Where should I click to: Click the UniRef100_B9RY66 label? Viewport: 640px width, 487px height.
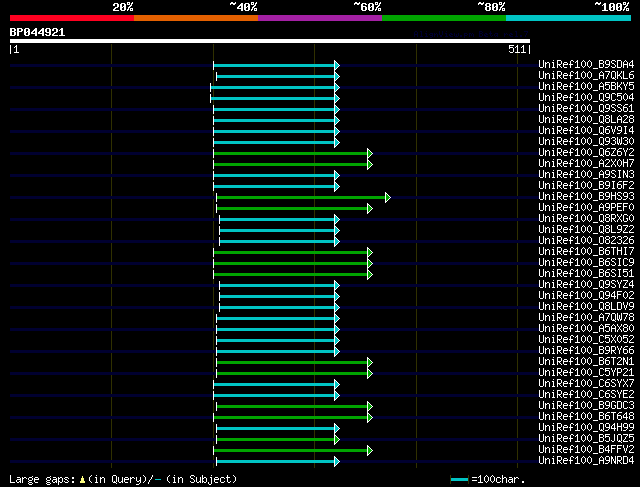[x=586, y=351]
